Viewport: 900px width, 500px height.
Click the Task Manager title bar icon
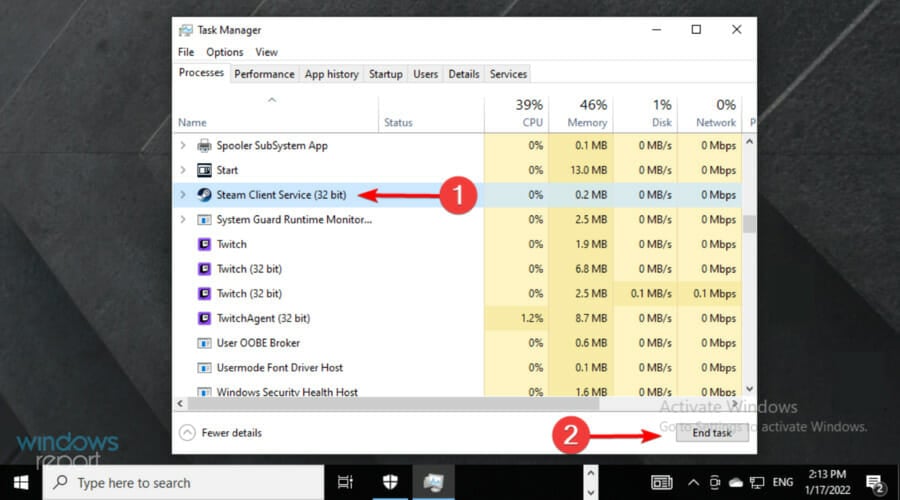click(x=185, y=30)
